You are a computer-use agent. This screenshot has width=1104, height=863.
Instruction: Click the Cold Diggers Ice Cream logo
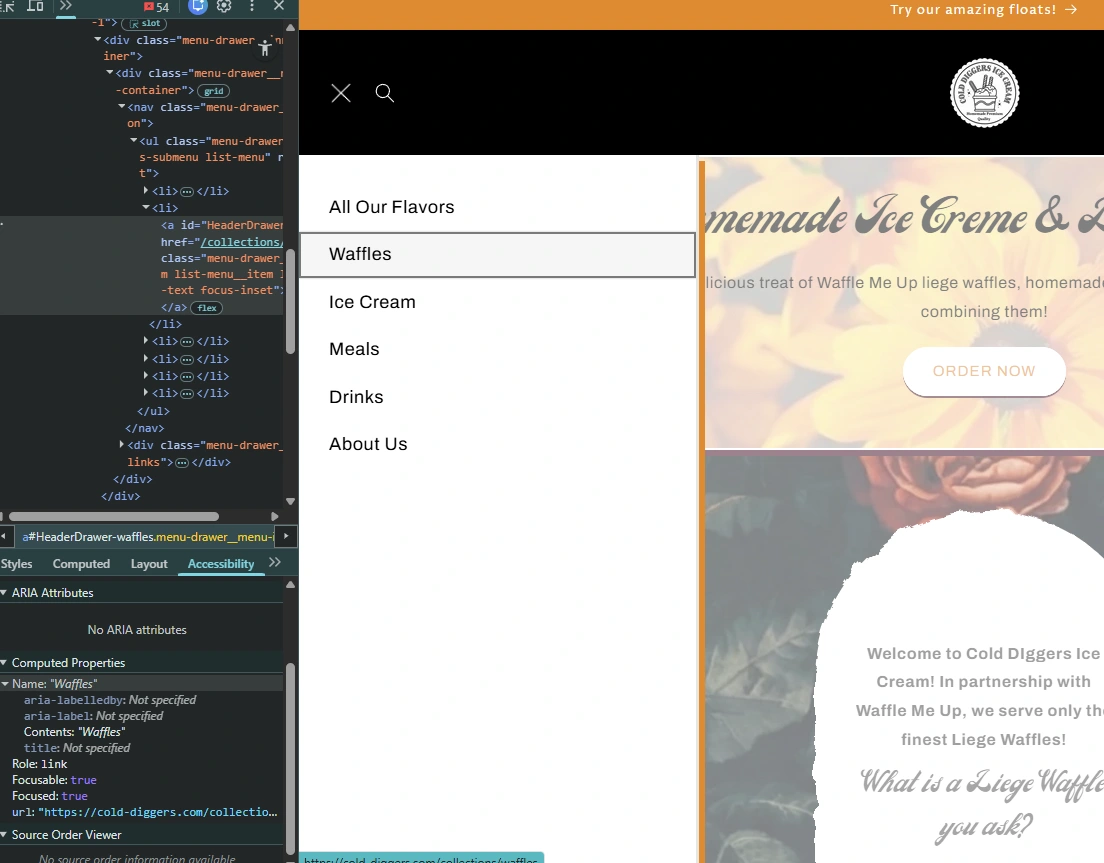(x=984, y=93)
